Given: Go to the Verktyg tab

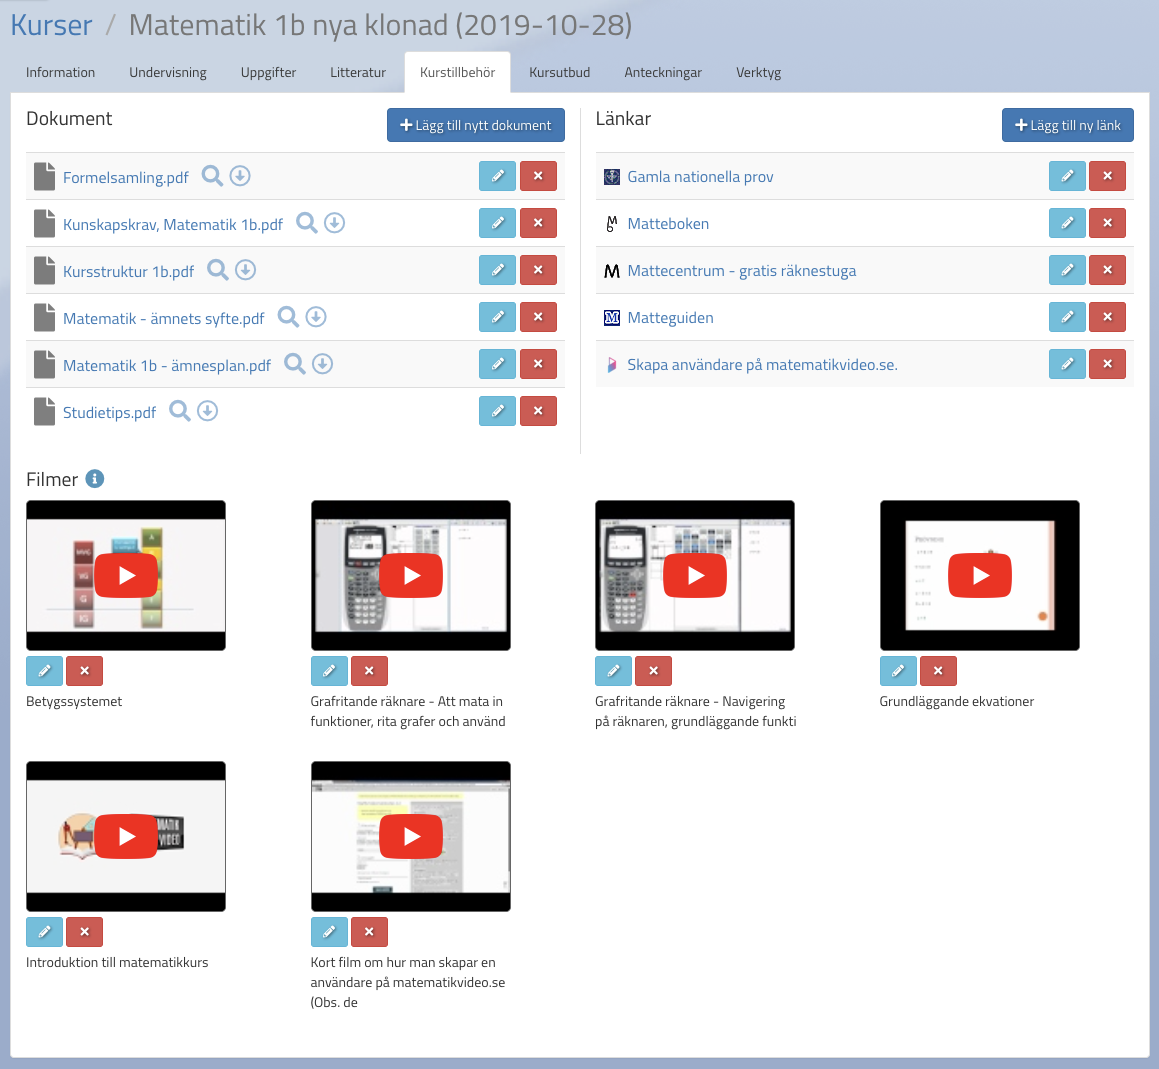Looking at the screenshot, I should click(758, 72).
